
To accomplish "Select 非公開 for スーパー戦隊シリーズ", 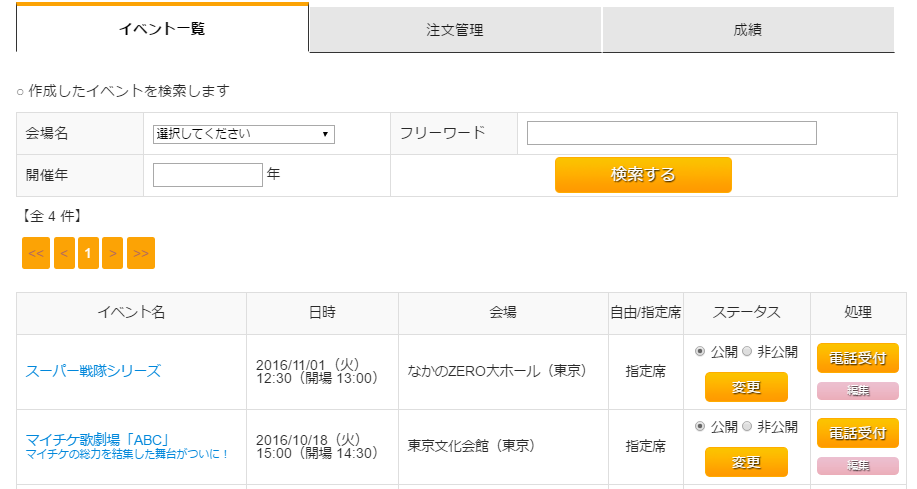I will [747, 352].
